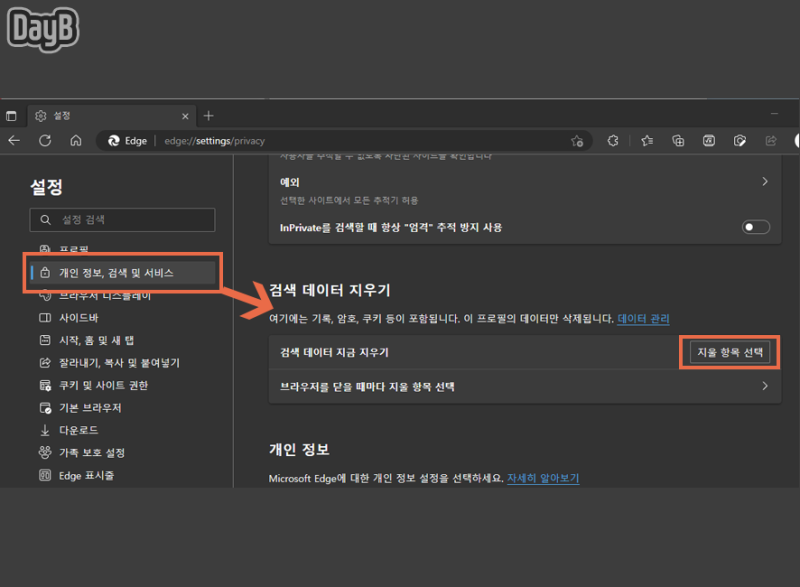Open 쿠키 및 사이트 권한 settings
This screenshot has width=800, height=587.
click(110, 385)
